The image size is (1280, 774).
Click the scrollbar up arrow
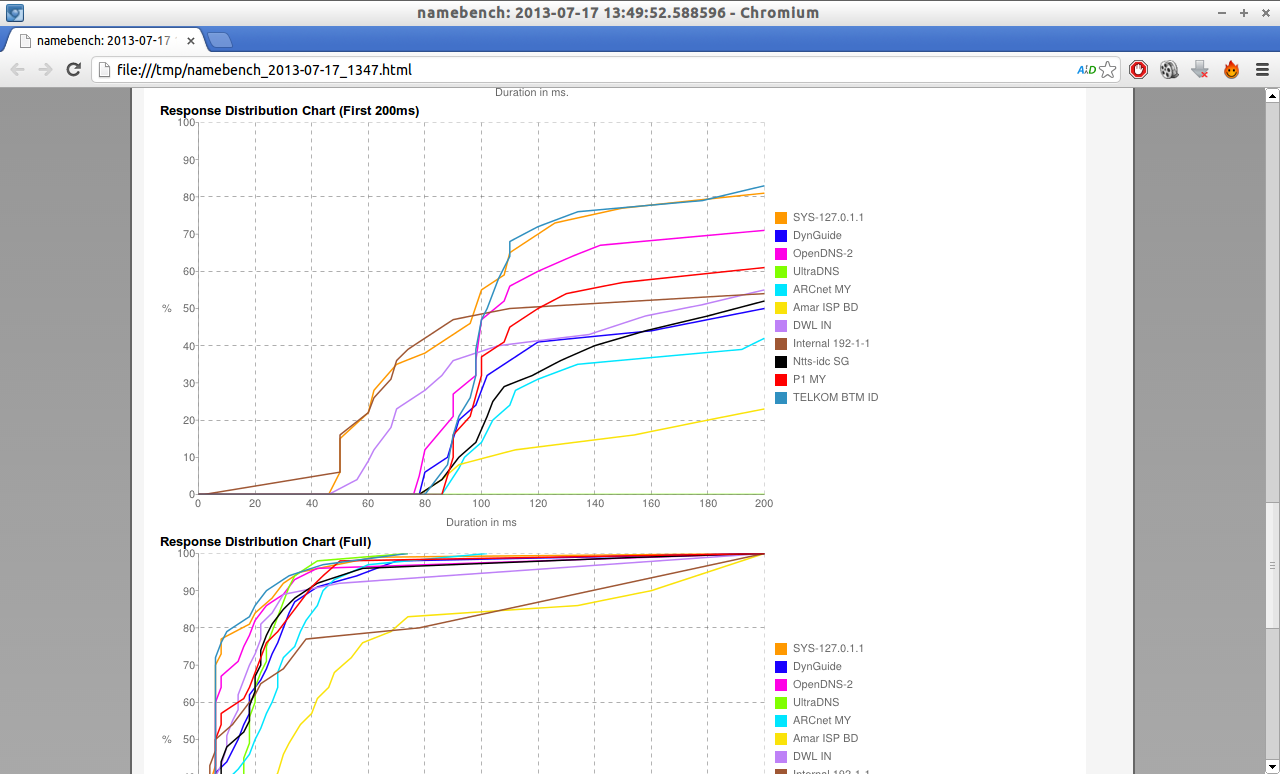coord(1272,96)
